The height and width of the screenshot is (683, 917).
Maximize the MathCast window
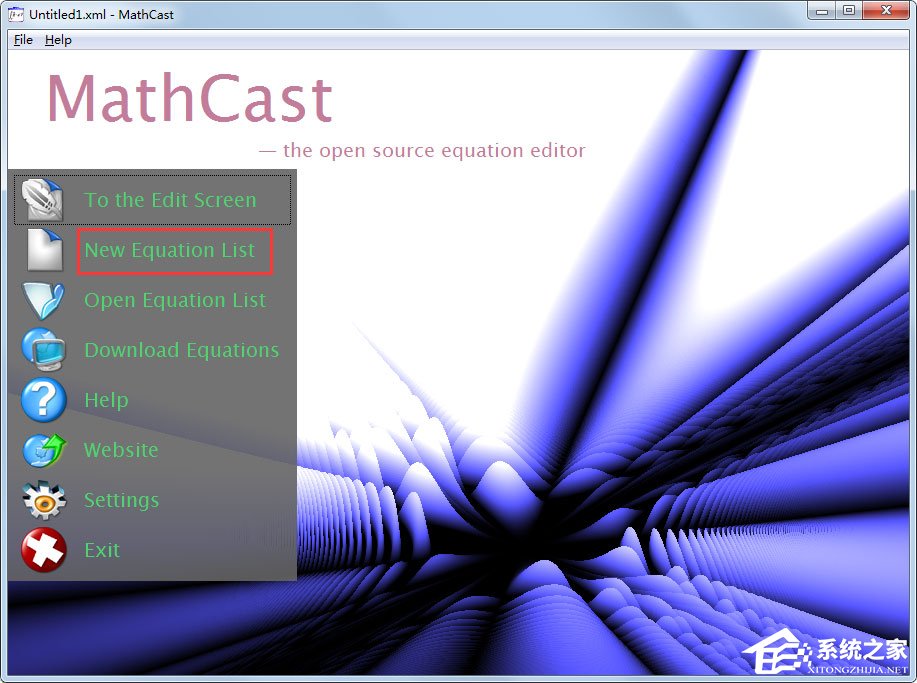point(849,11)
